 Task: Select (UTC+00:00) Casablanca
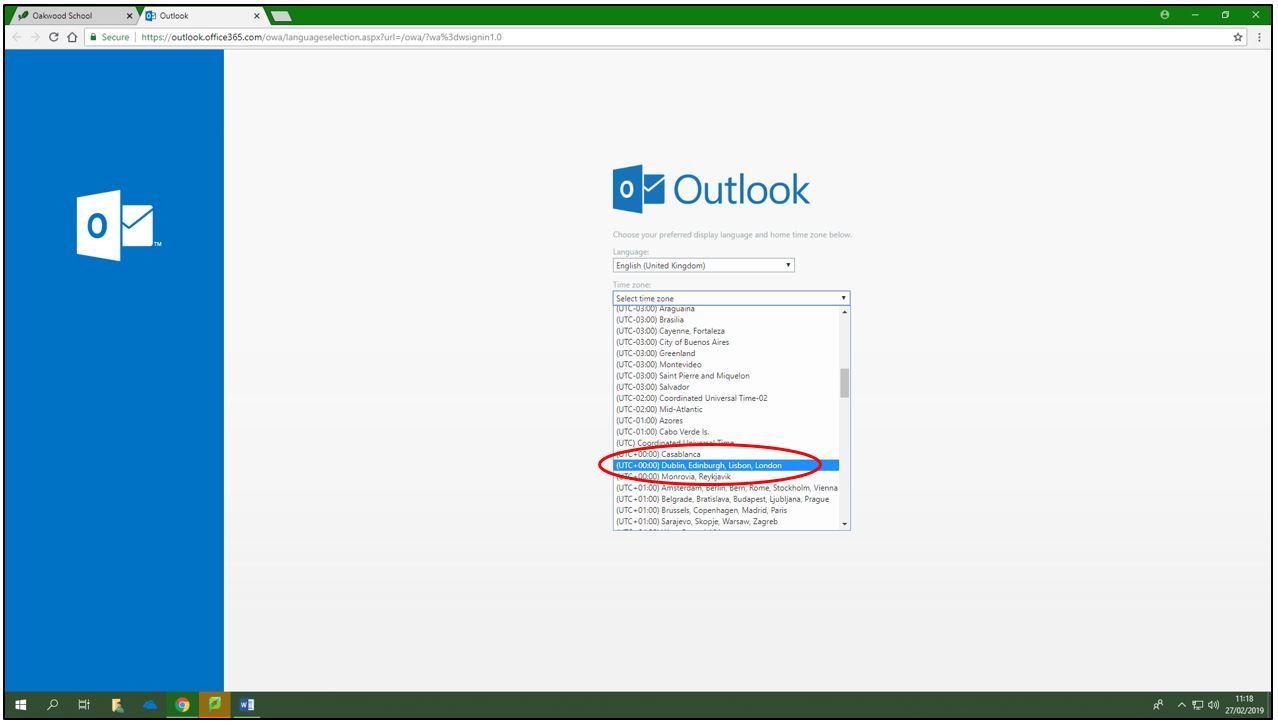coord(726,454)
